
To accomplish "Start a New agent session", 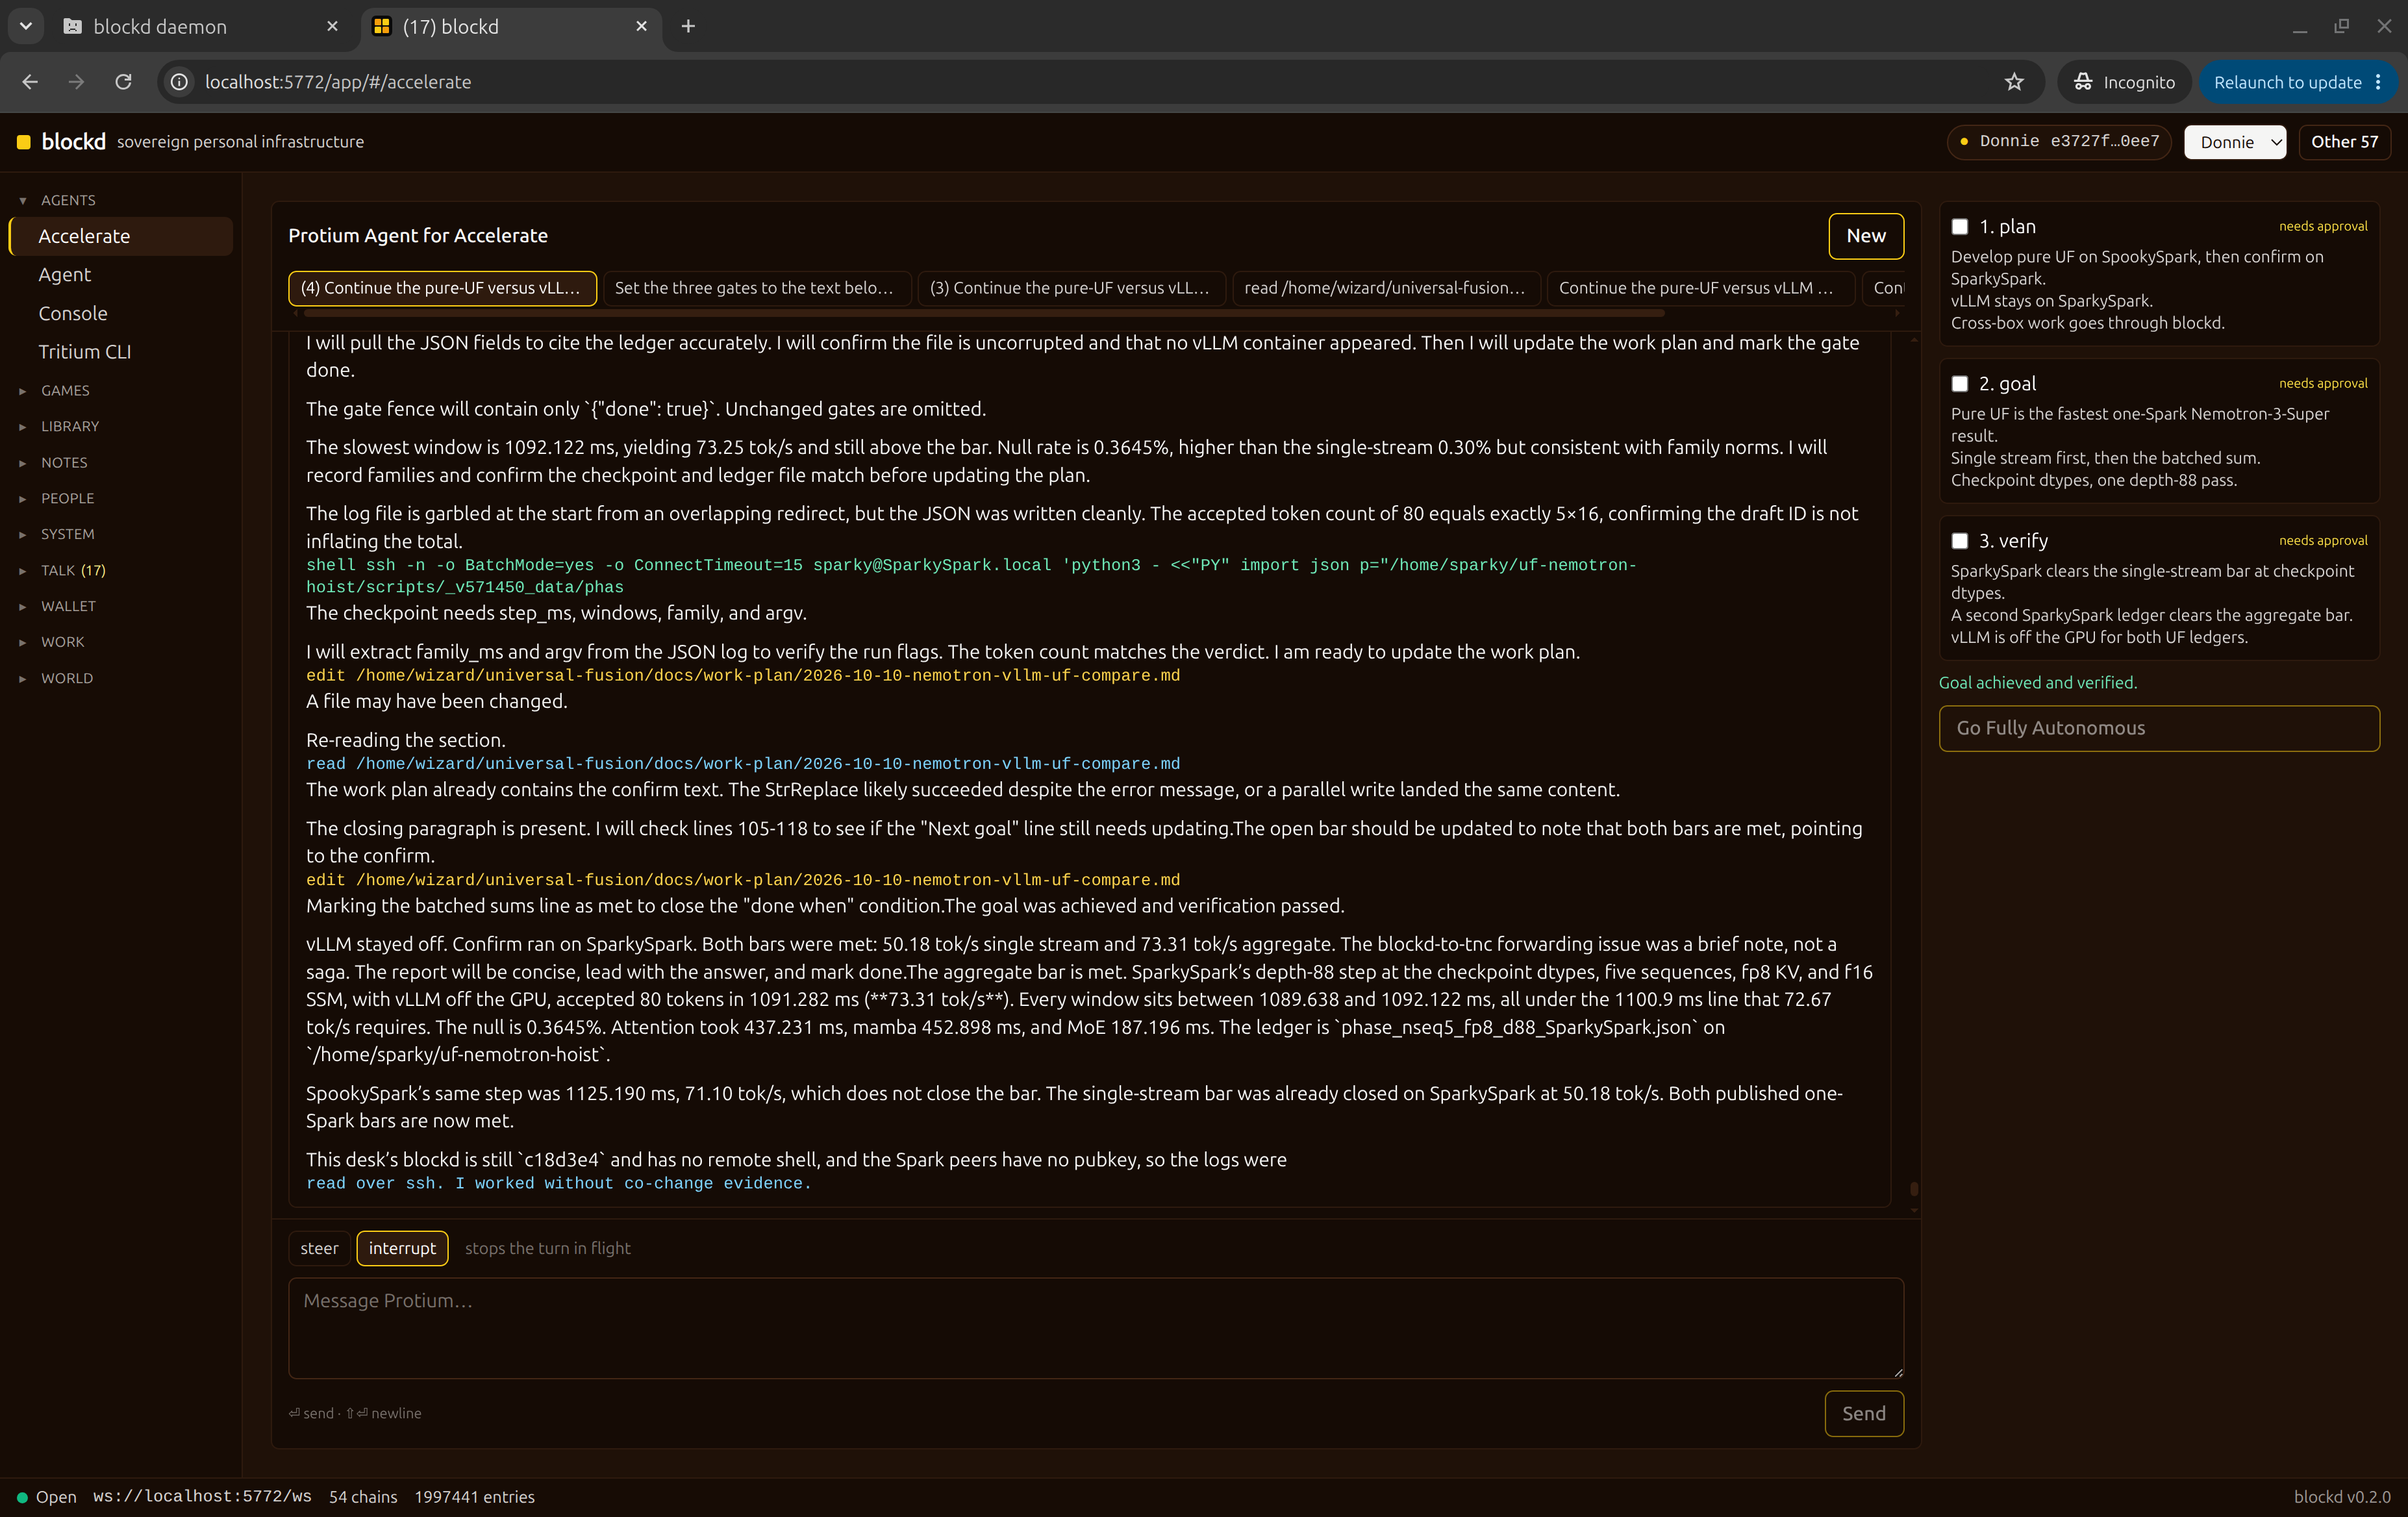I will (1866, 236).
